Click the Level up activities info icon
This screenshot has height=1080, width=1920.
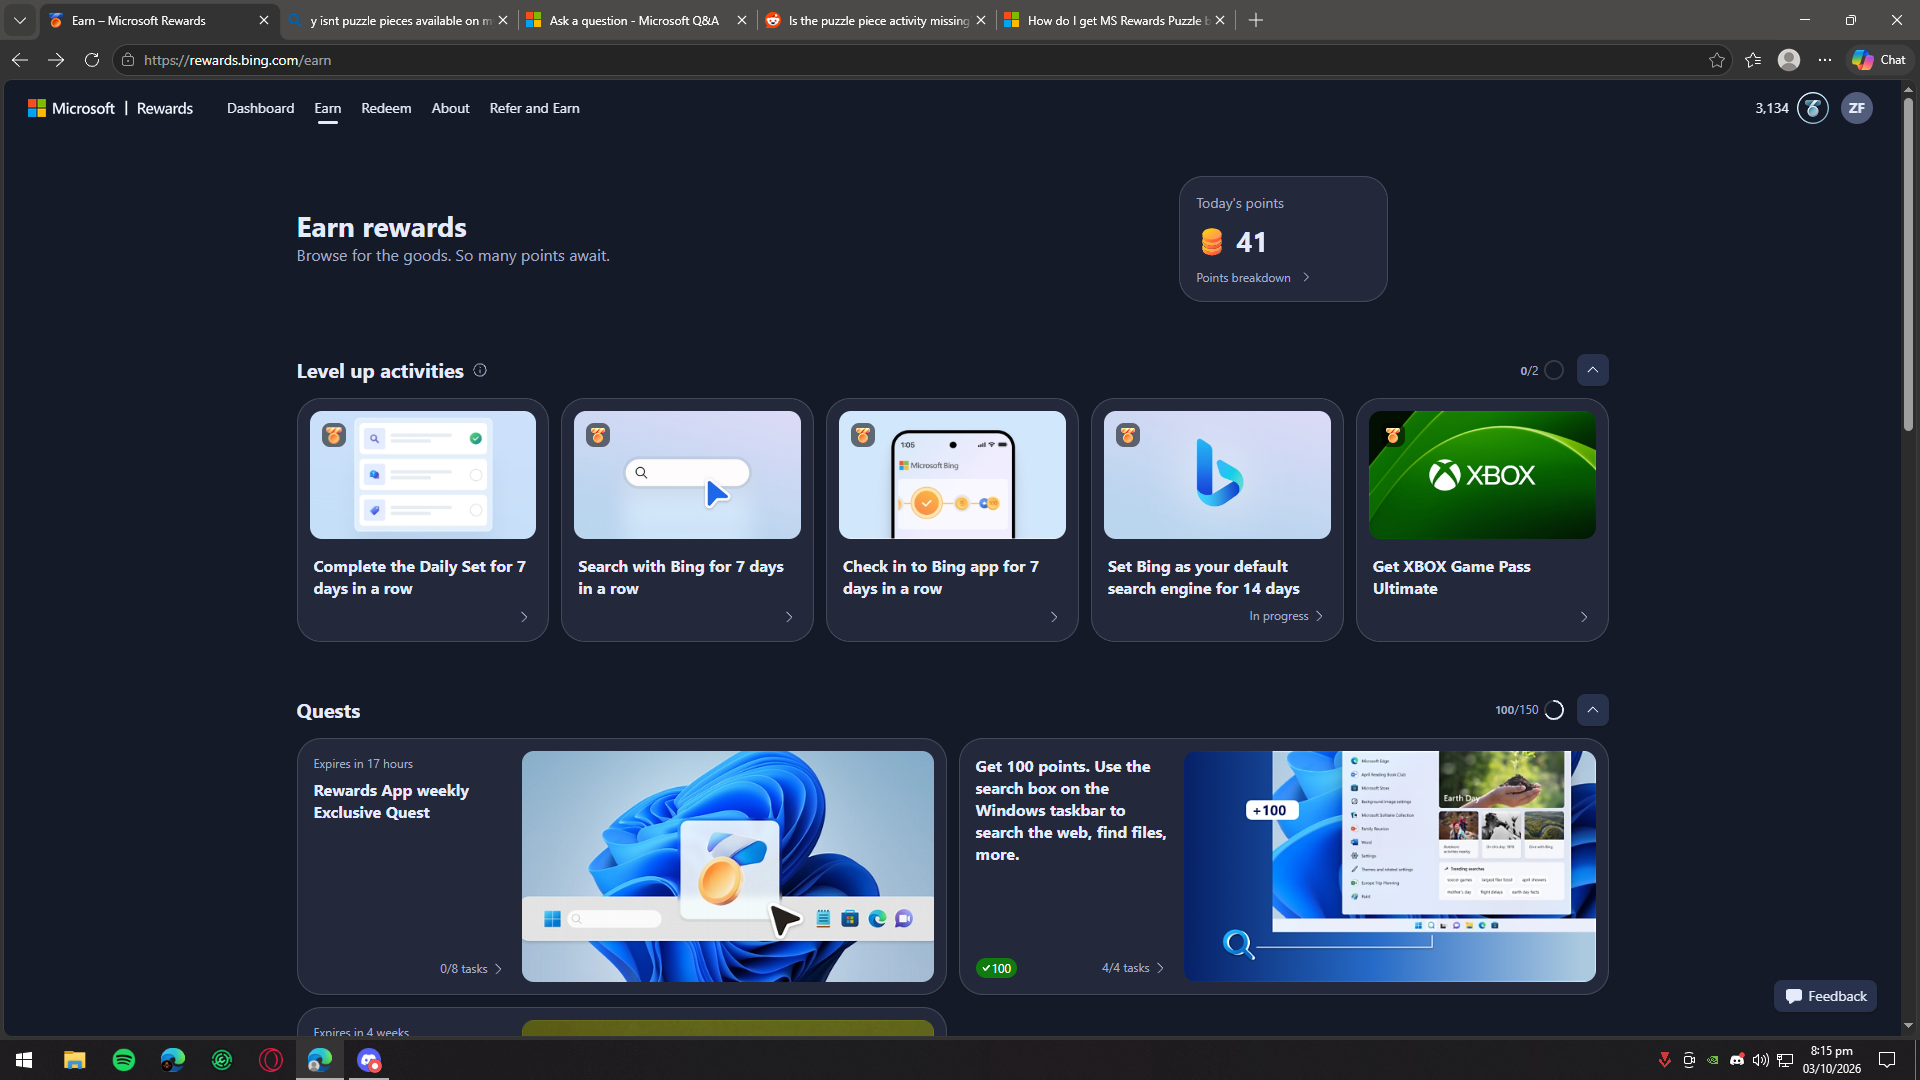(x=480, y=370)
